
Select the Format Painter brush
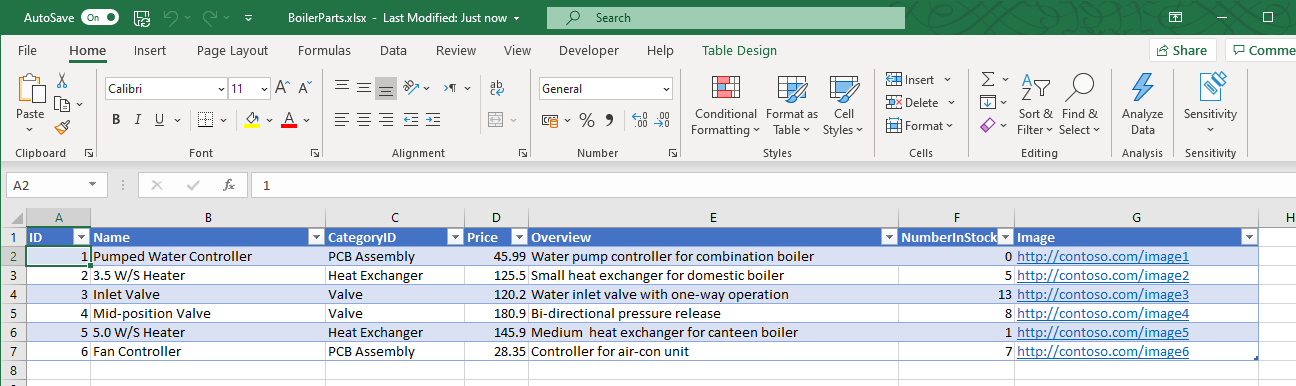(x=62, y=127)
